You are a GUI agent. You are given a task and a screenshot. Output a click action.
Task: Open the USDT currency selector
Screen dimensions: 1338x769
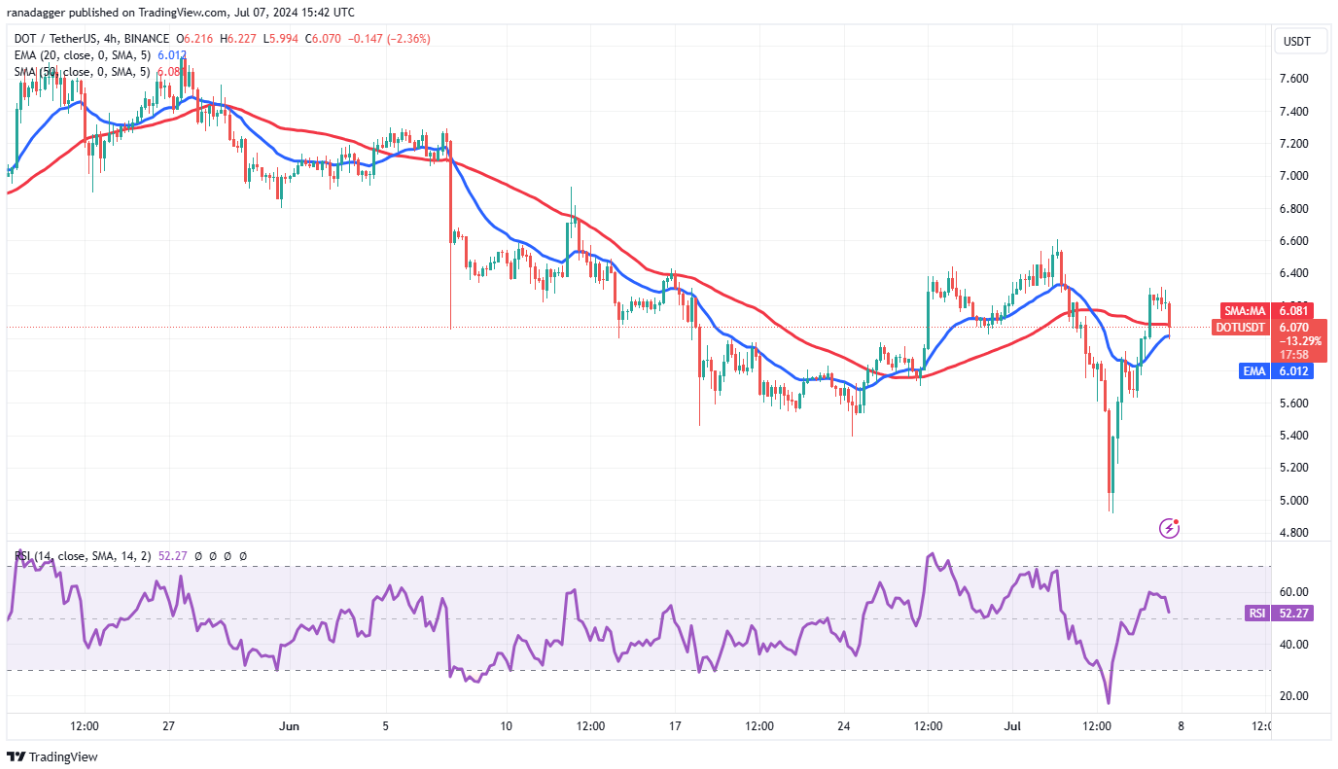[1296, 42]
